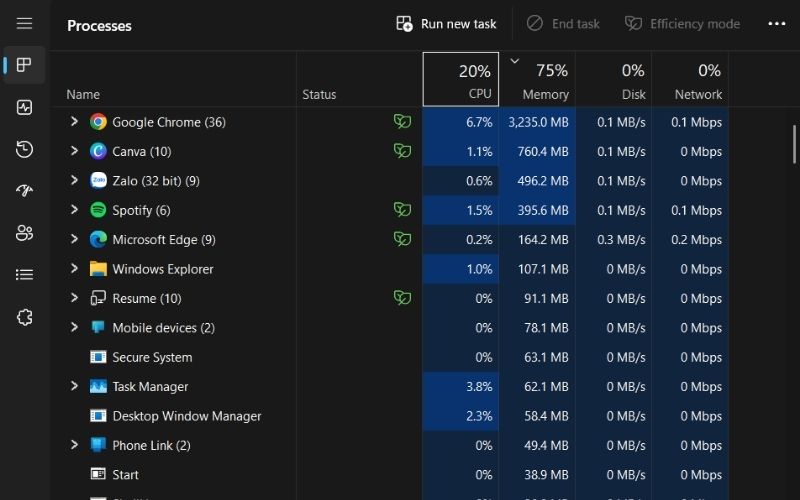The image size is (800, 500).
Task: Click Canva's 760.4 MB memory value
Action: pos(543,152)
